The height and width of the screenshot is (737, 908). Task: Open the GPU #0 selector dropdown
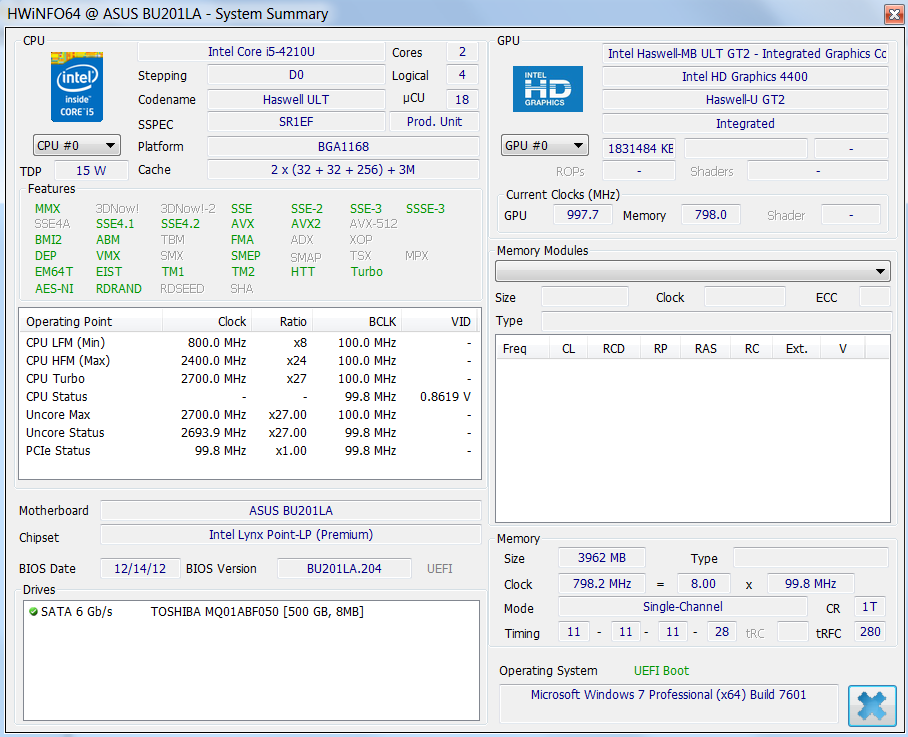pyautogui.click(x=544, y=145)
